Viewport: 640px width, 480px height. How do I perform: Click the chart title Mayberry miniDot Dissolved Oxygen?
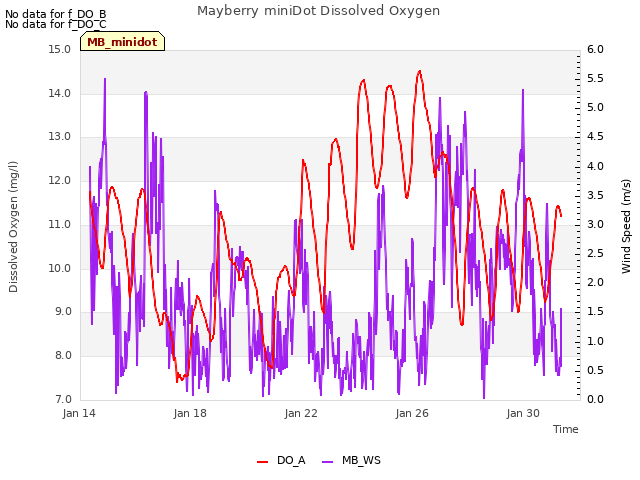tap(318, 11)
